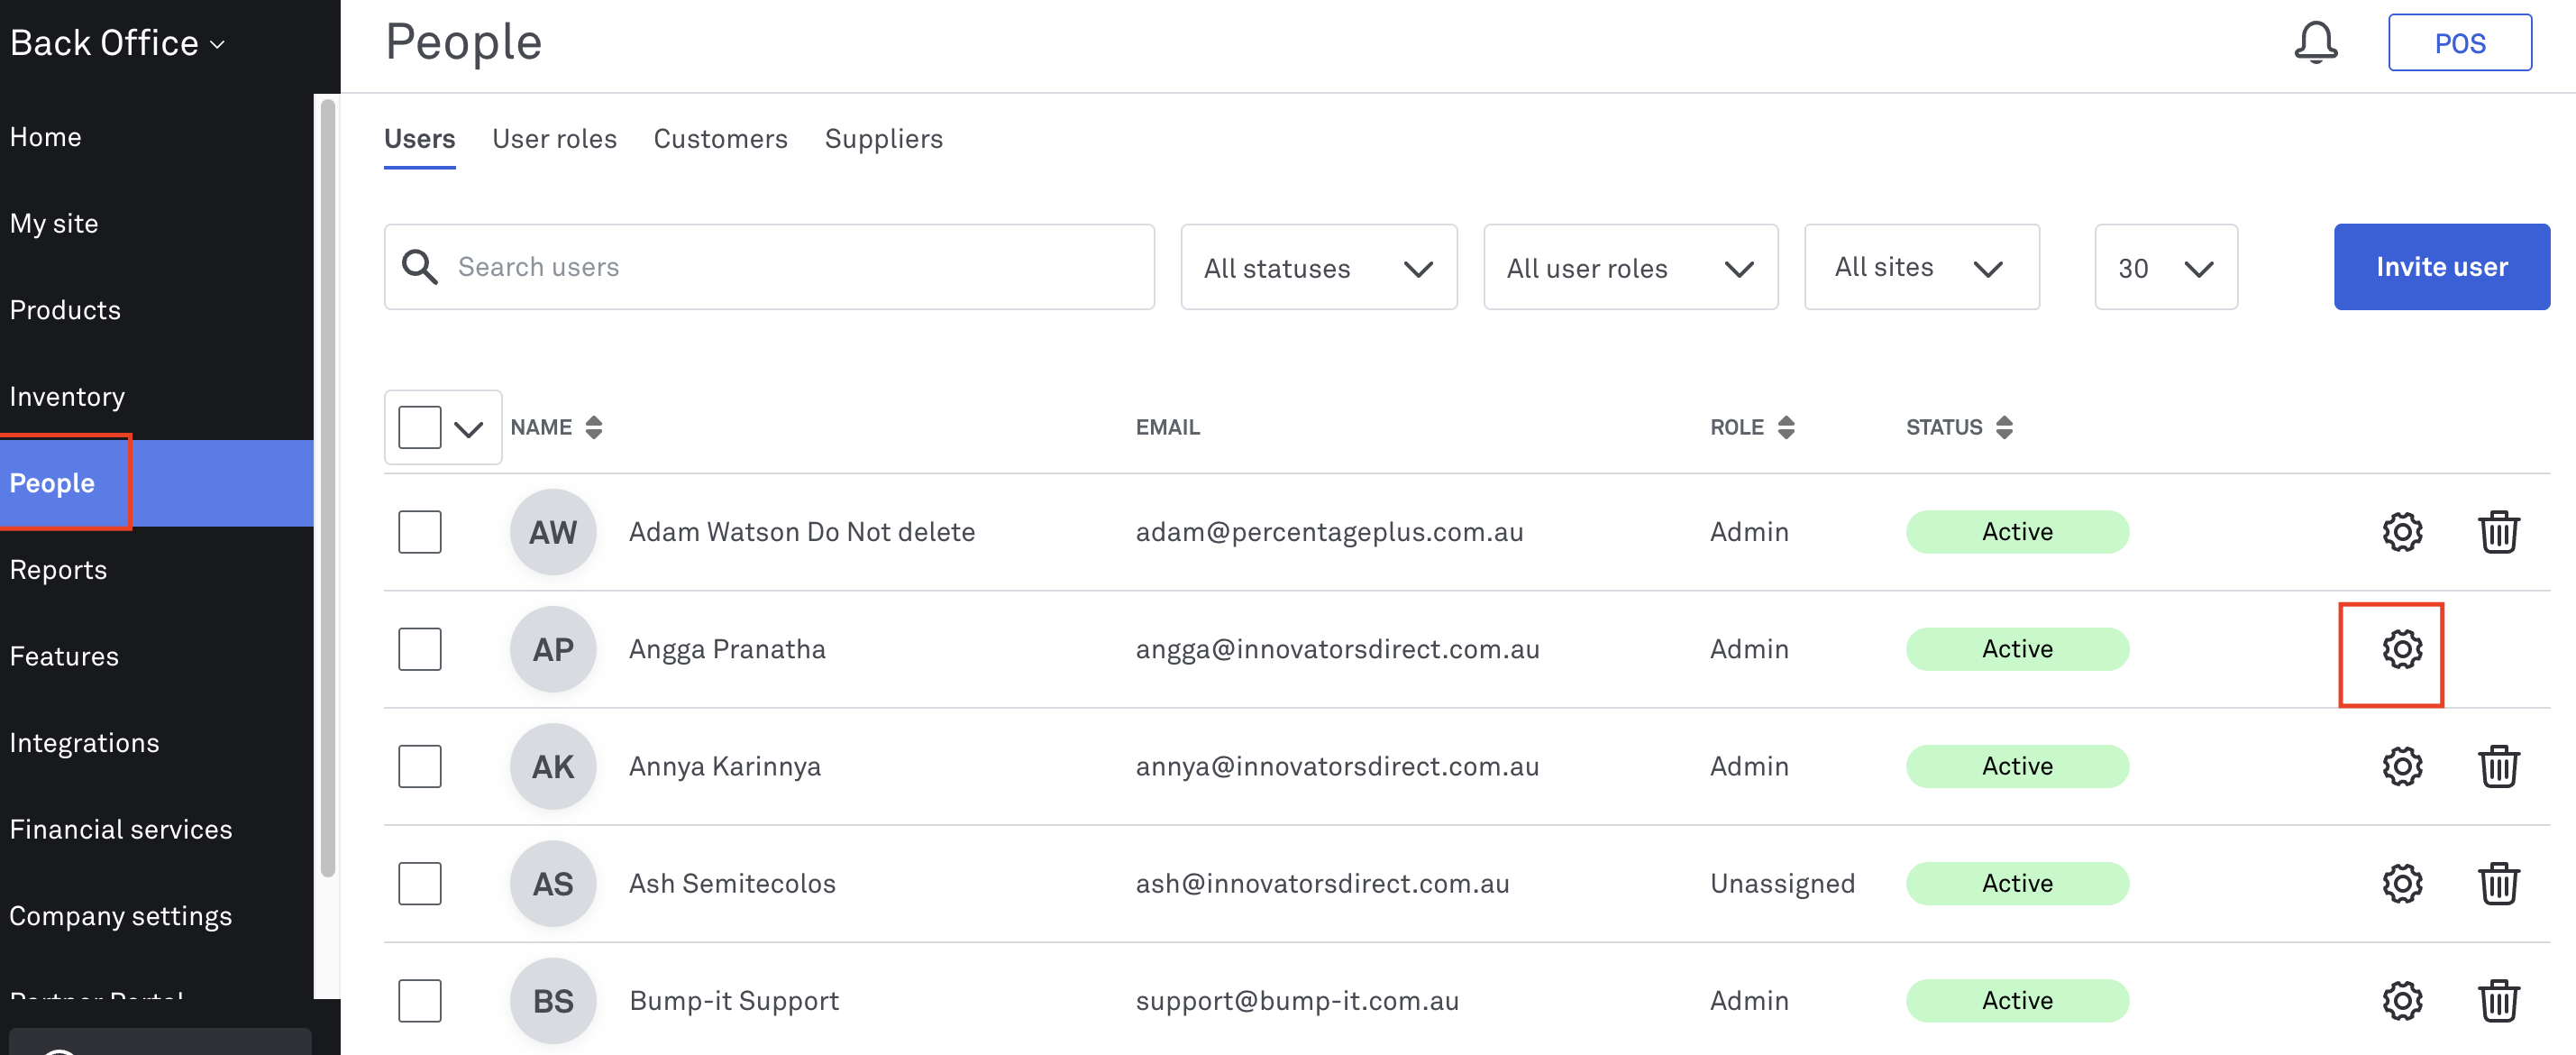Viewport: 2576px width, 1055px height.
Task: Expand the All statuses dropdown
Action: point(1318,267)
